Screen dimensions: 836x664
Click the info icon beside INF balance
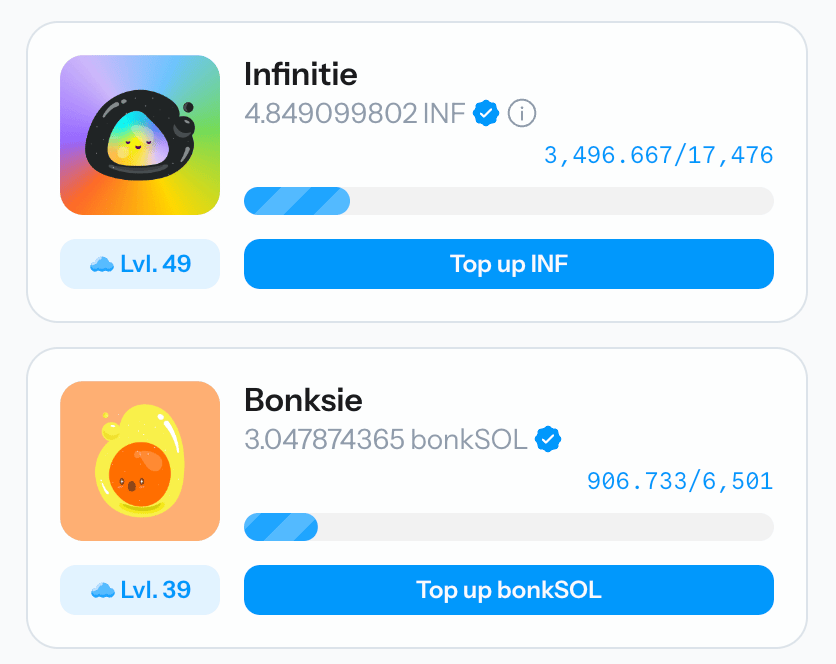pos(522,114)
